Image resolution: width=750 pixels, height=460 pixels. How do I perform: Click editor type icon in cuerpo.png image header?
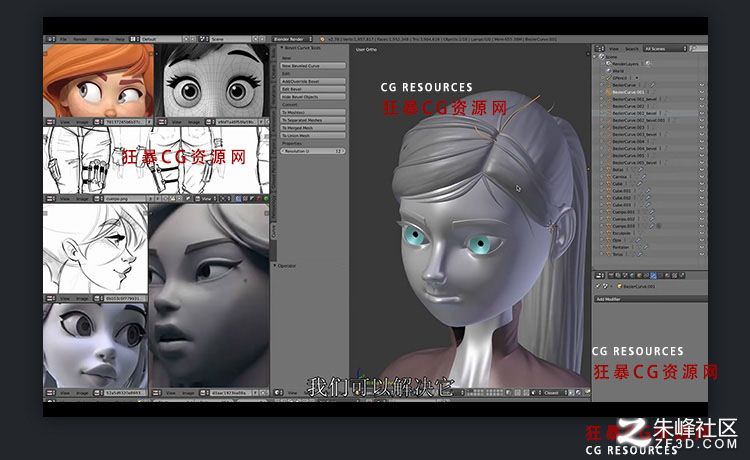tap(50, 198)
